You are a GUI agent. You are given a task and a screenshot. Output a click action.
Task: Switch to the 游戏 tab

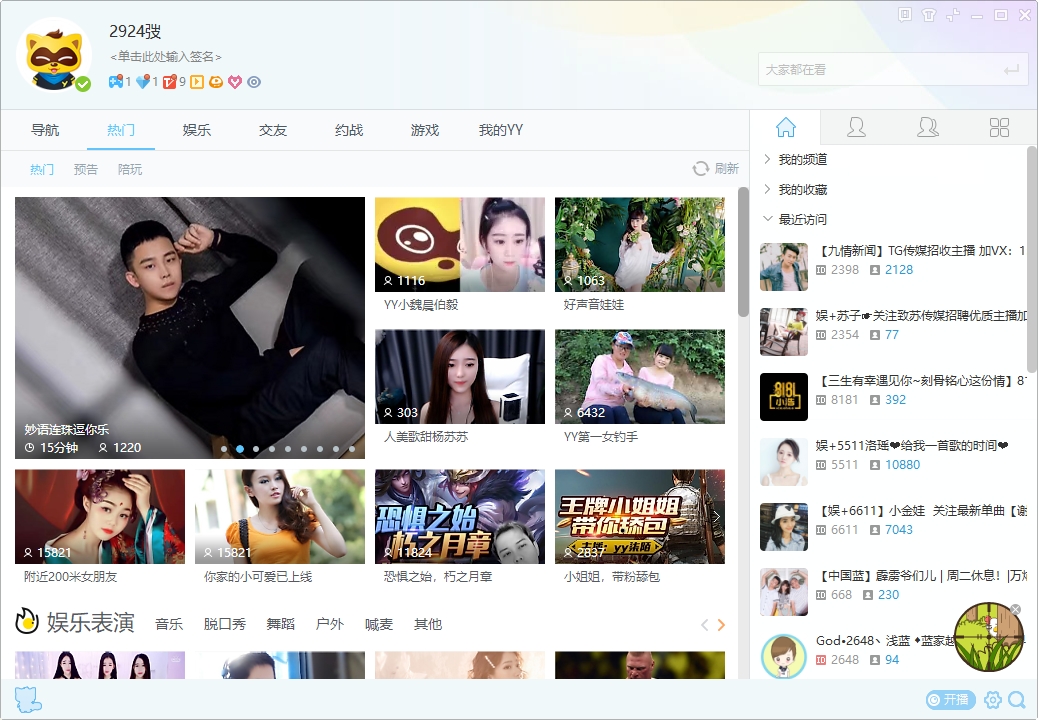pyautogui.click(x=424, y=130)
